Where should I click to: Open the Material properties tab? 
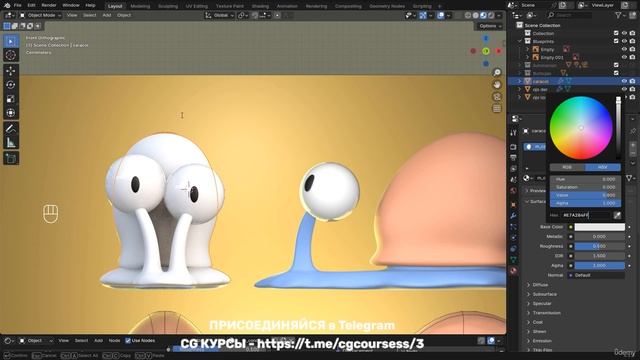[x=513, y=270]
